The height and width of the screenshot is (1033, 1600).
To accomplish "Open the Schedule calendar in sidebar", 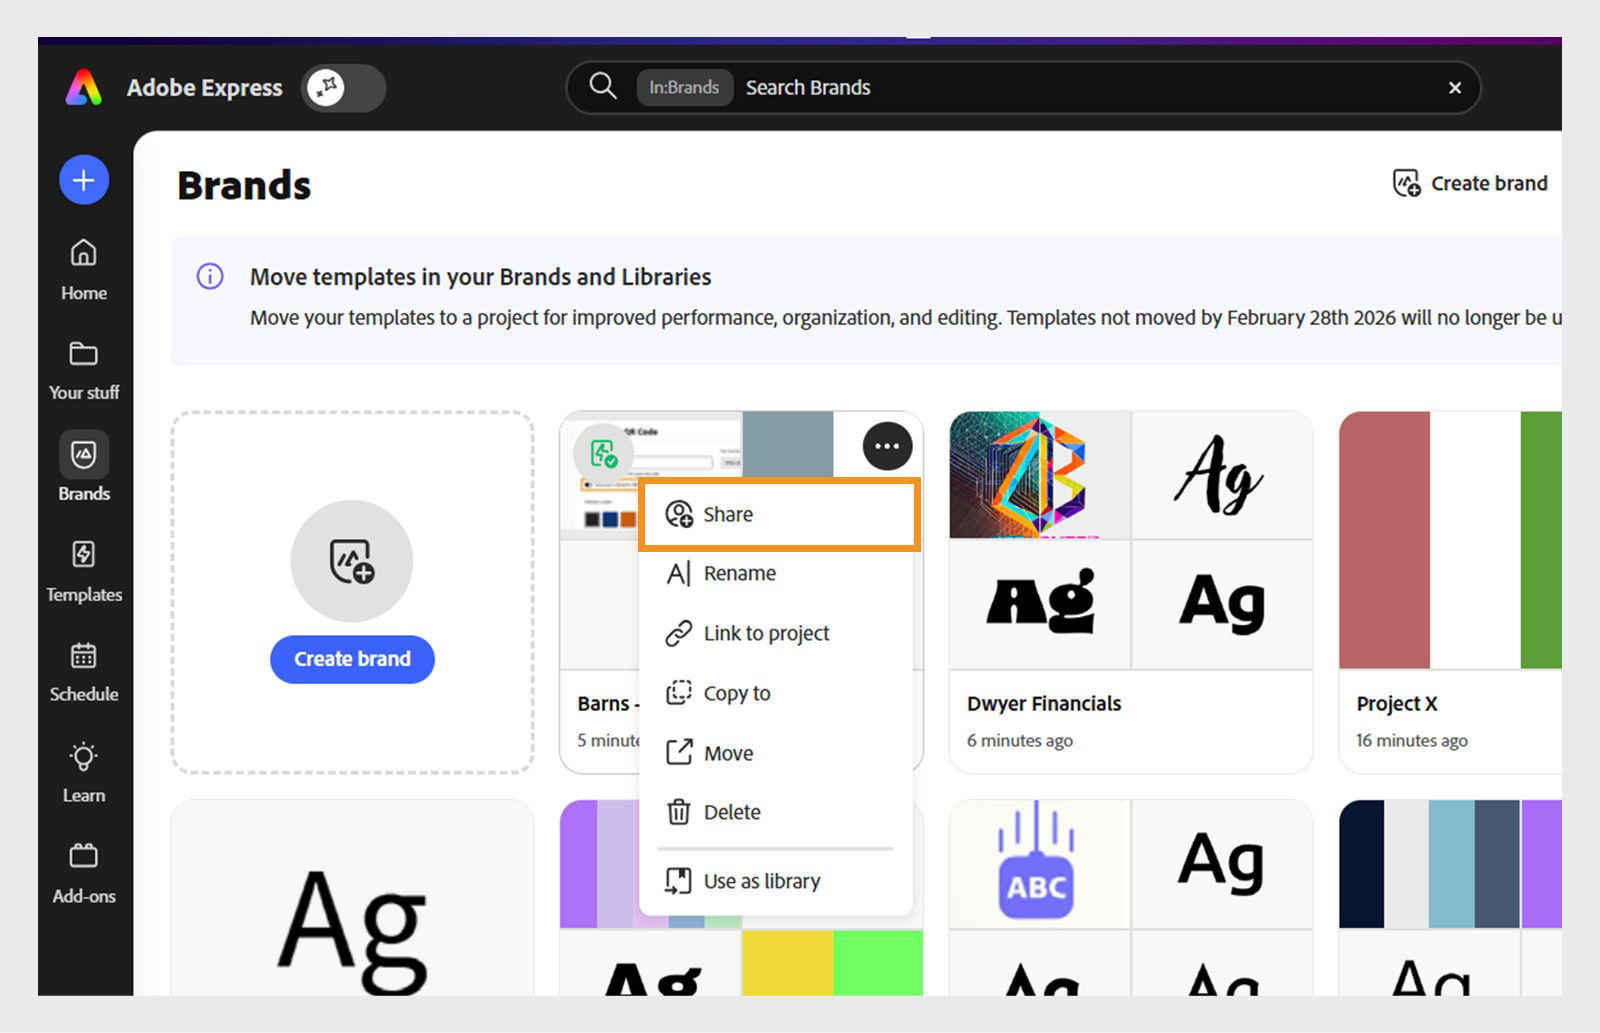I will pyautogui.click(x=84, y=672).
